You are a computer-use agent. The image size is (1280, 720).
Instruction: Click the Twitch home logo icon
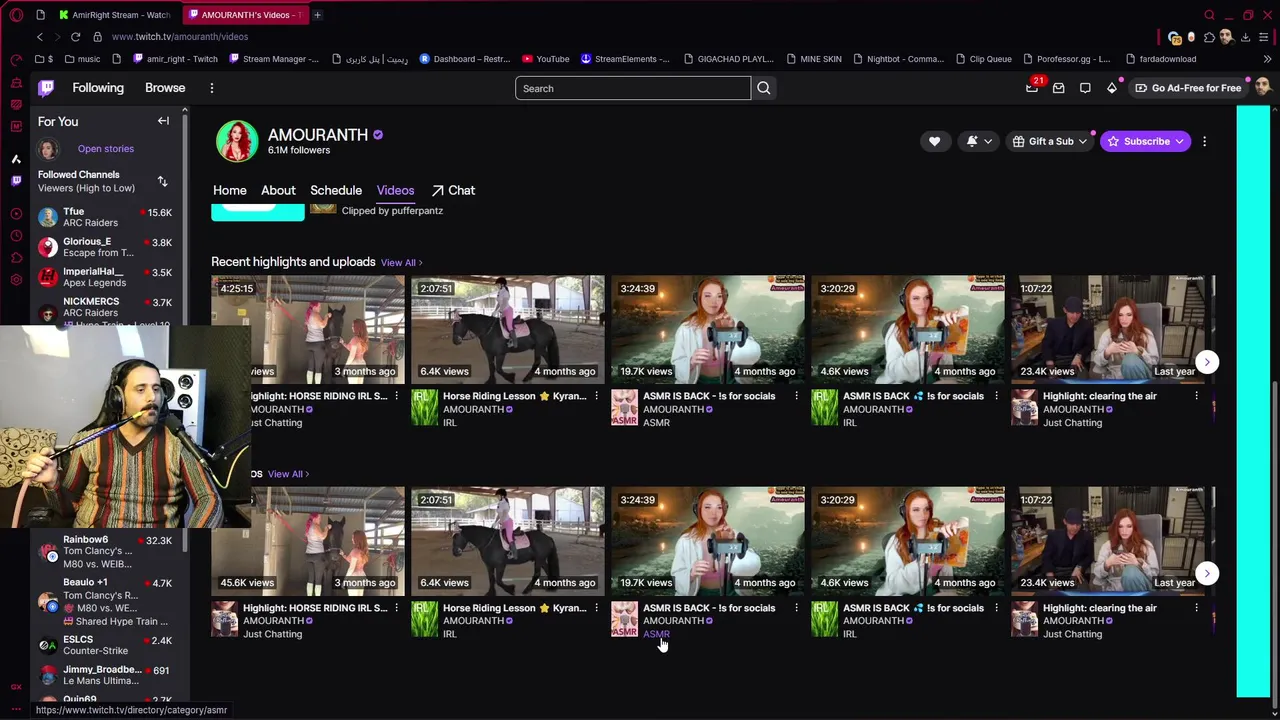46,88
